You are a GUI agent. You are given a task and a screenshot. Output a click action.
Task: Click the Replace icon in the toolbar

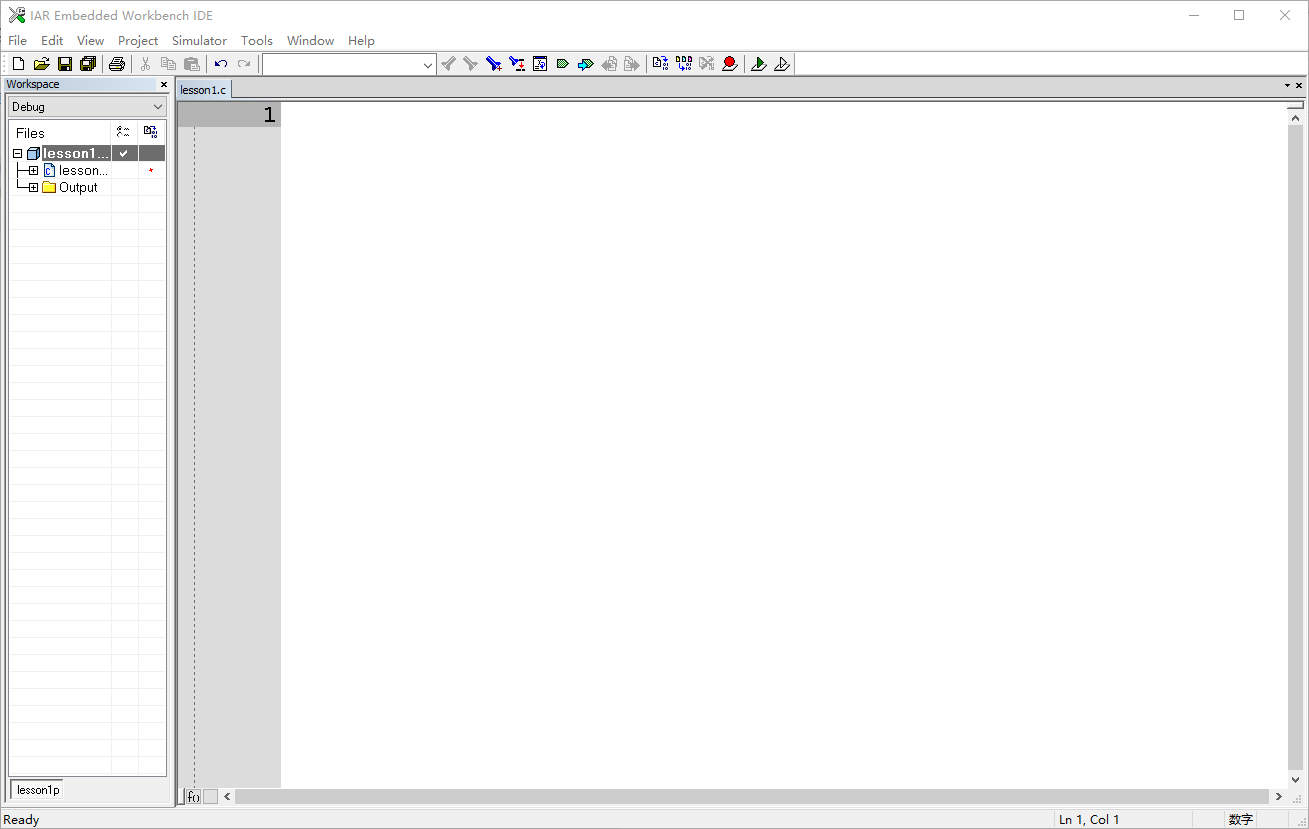point(517,64)
